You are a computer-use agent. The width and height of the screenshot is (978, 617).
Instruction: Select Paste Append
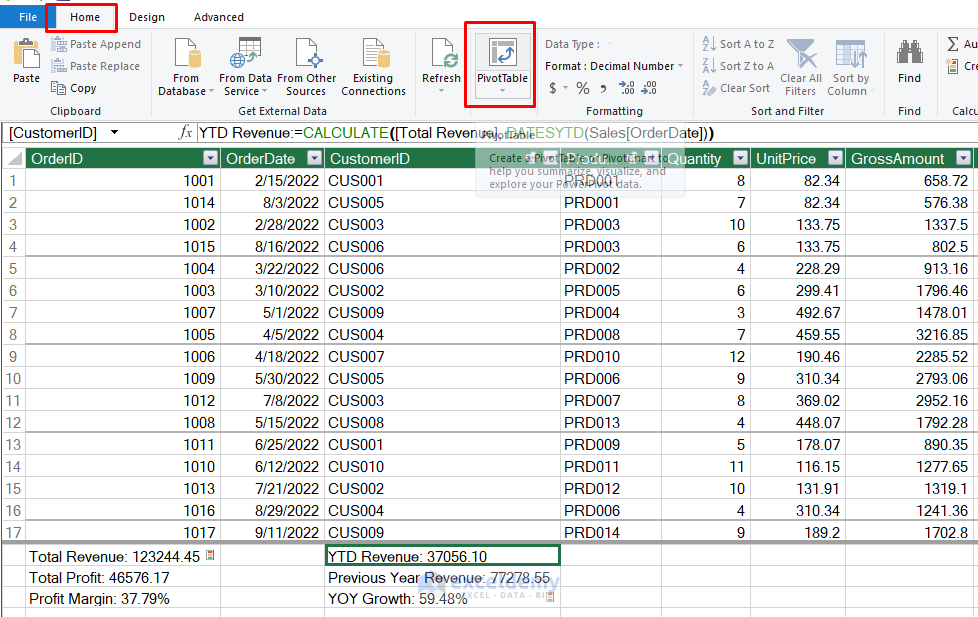tap(97, 44)
